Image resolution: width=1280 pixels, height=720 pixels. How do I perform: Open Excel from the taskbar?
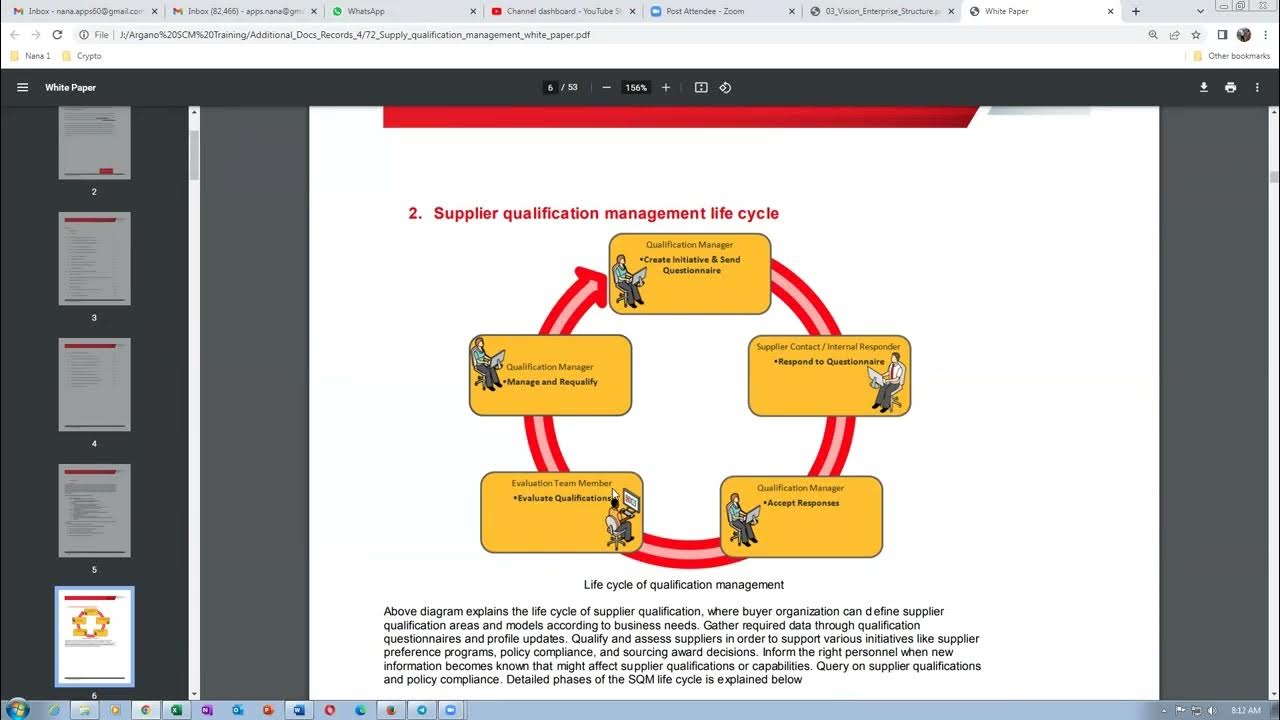point(176,710)
